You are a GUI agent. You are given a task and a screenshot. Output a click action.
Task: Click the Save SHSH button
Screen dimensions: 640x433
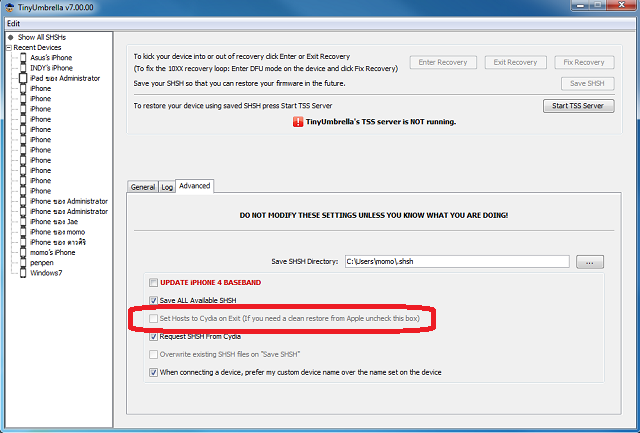587,83
